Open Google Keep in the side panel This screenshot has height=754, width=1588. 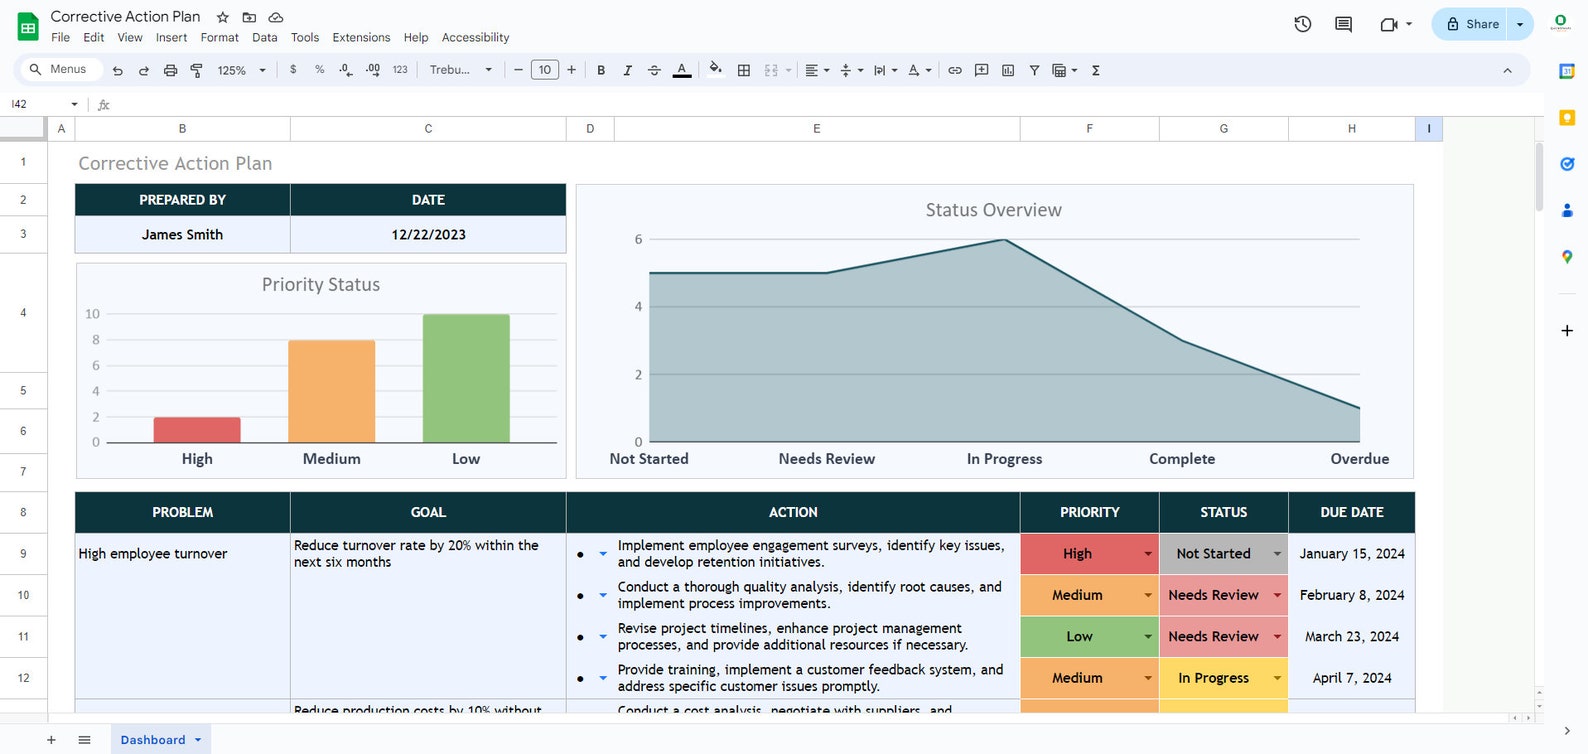1567,118
